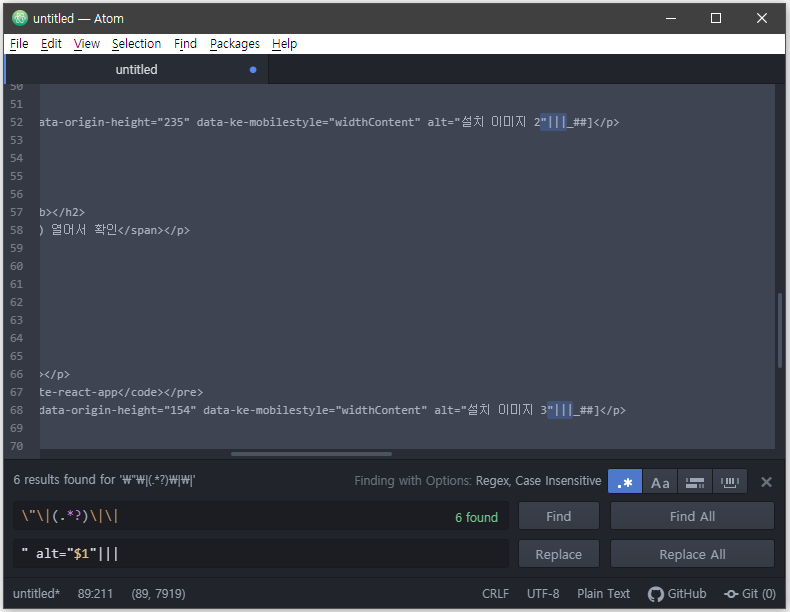The width and height of the screenshot is (790, 612).
Task: Click line number 68 in gutter
Action: (17, 411)
